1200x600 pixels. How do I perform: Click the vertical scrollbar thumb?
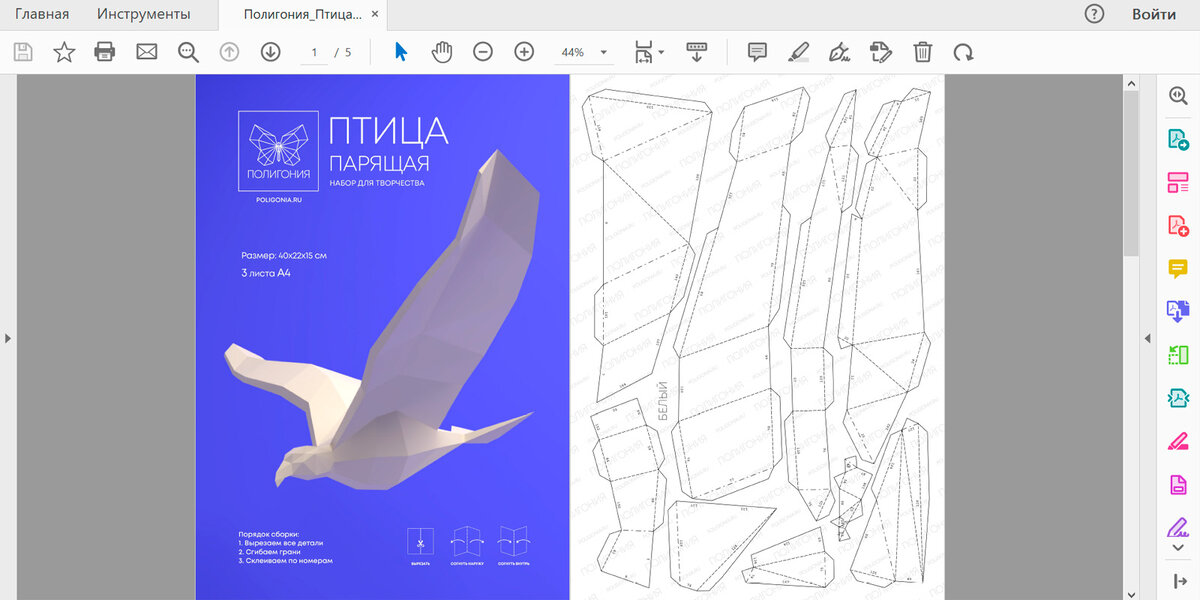pos(1131,175)
